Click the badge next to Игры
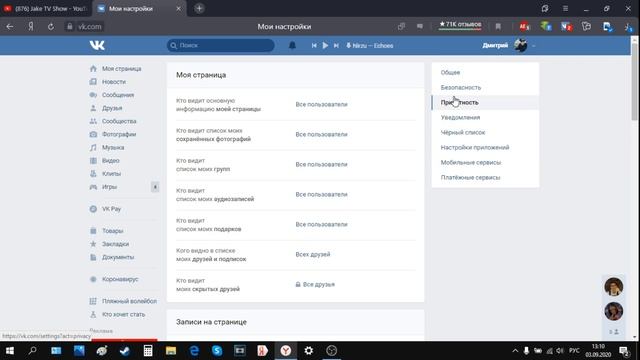The height and width of the screenshot is (360, 640). coord(155,187)
